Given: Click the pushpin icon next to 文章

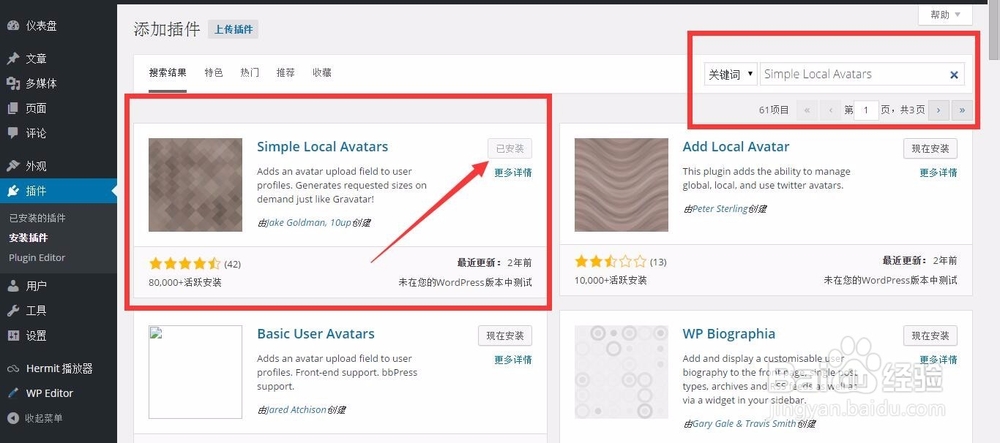Looking at the screenshot, I should click(13, 59).
